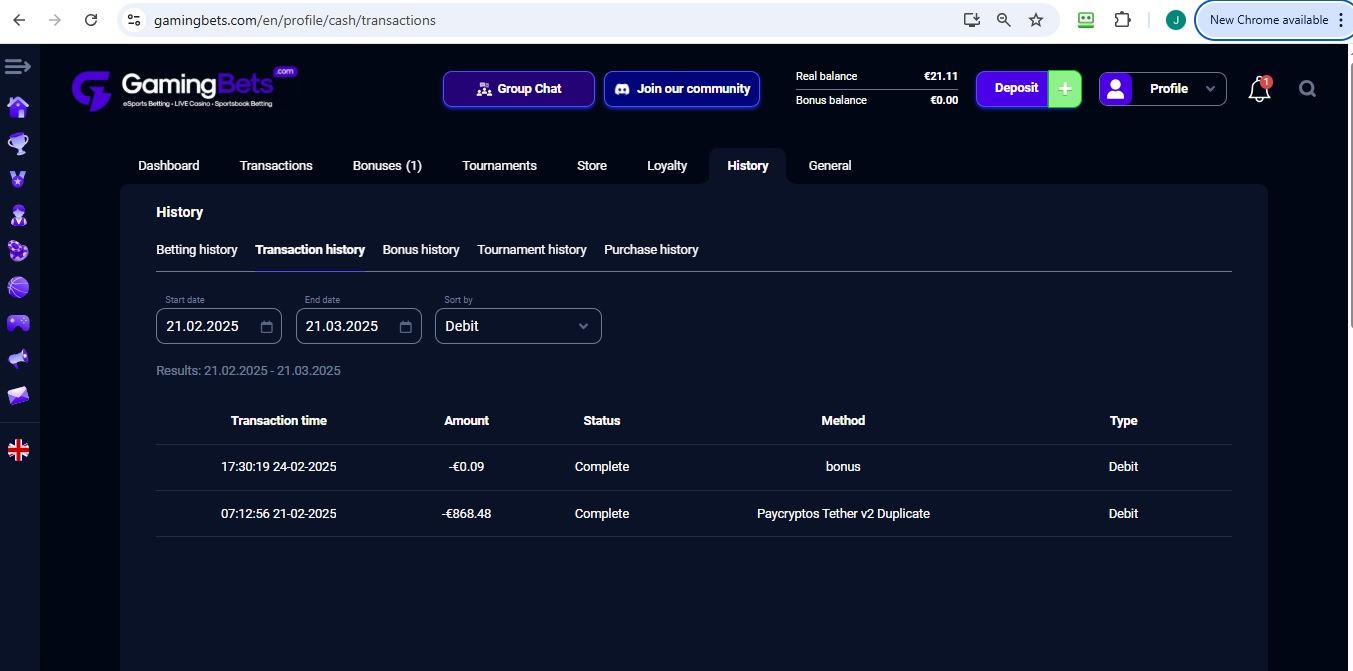Viewport: 1353px width, 671px height.
Task: Bookmark this page with the star icon
Action: 1036,20
